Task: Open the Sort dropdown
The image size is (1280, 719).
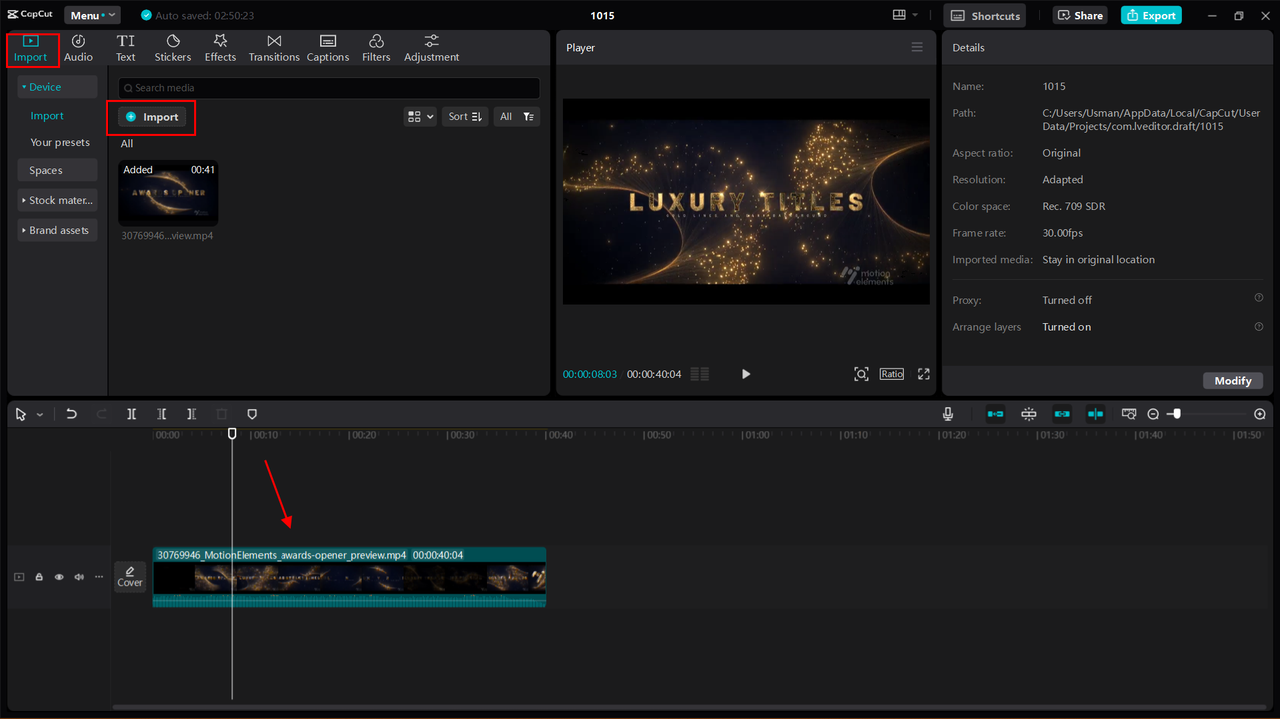Action: [465, 116]
